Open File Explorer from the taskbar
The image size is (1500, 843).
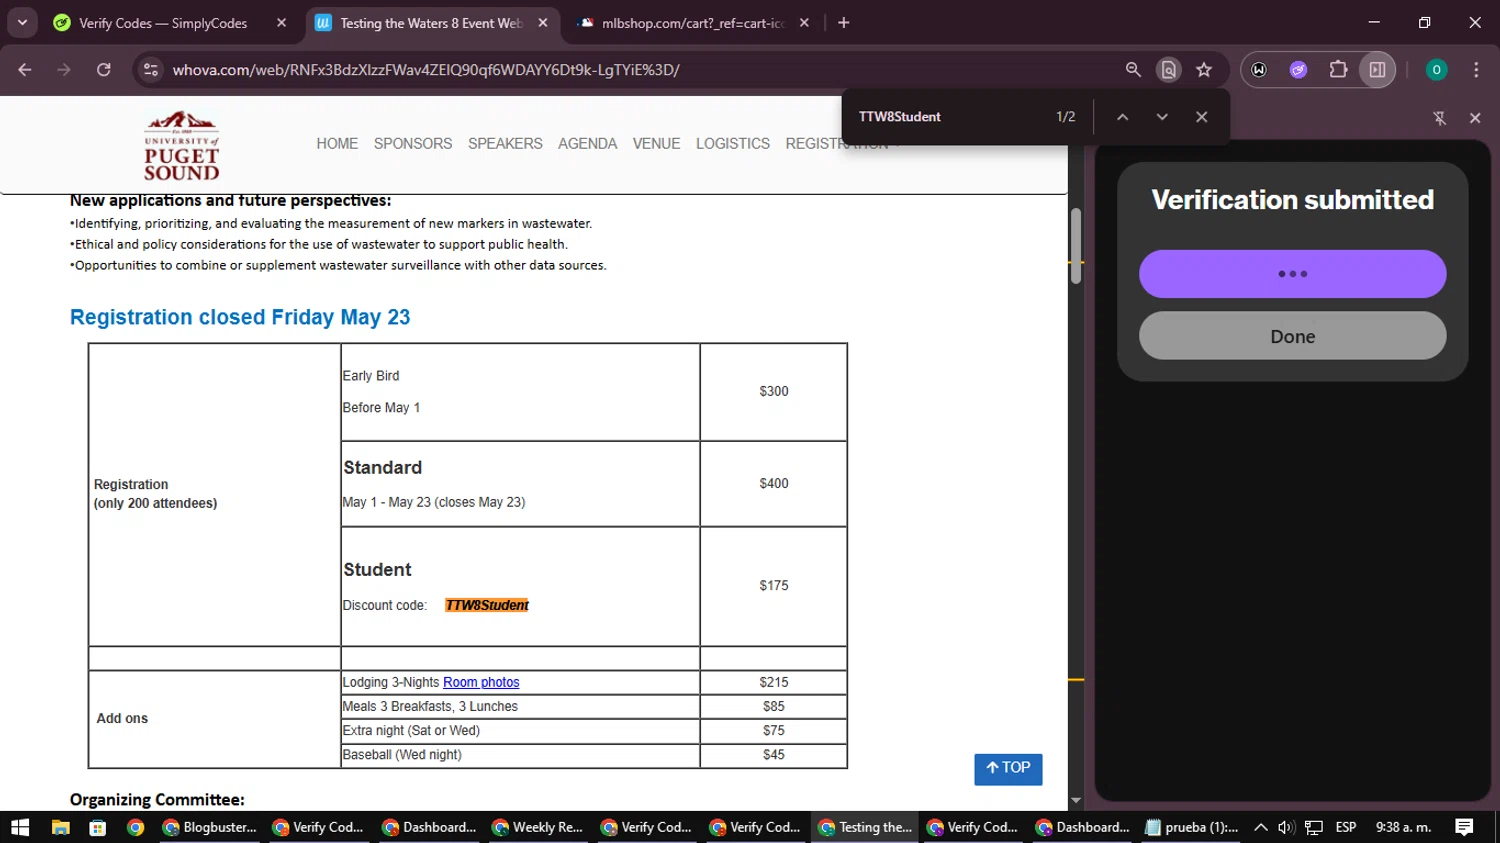tap(60, 827)
